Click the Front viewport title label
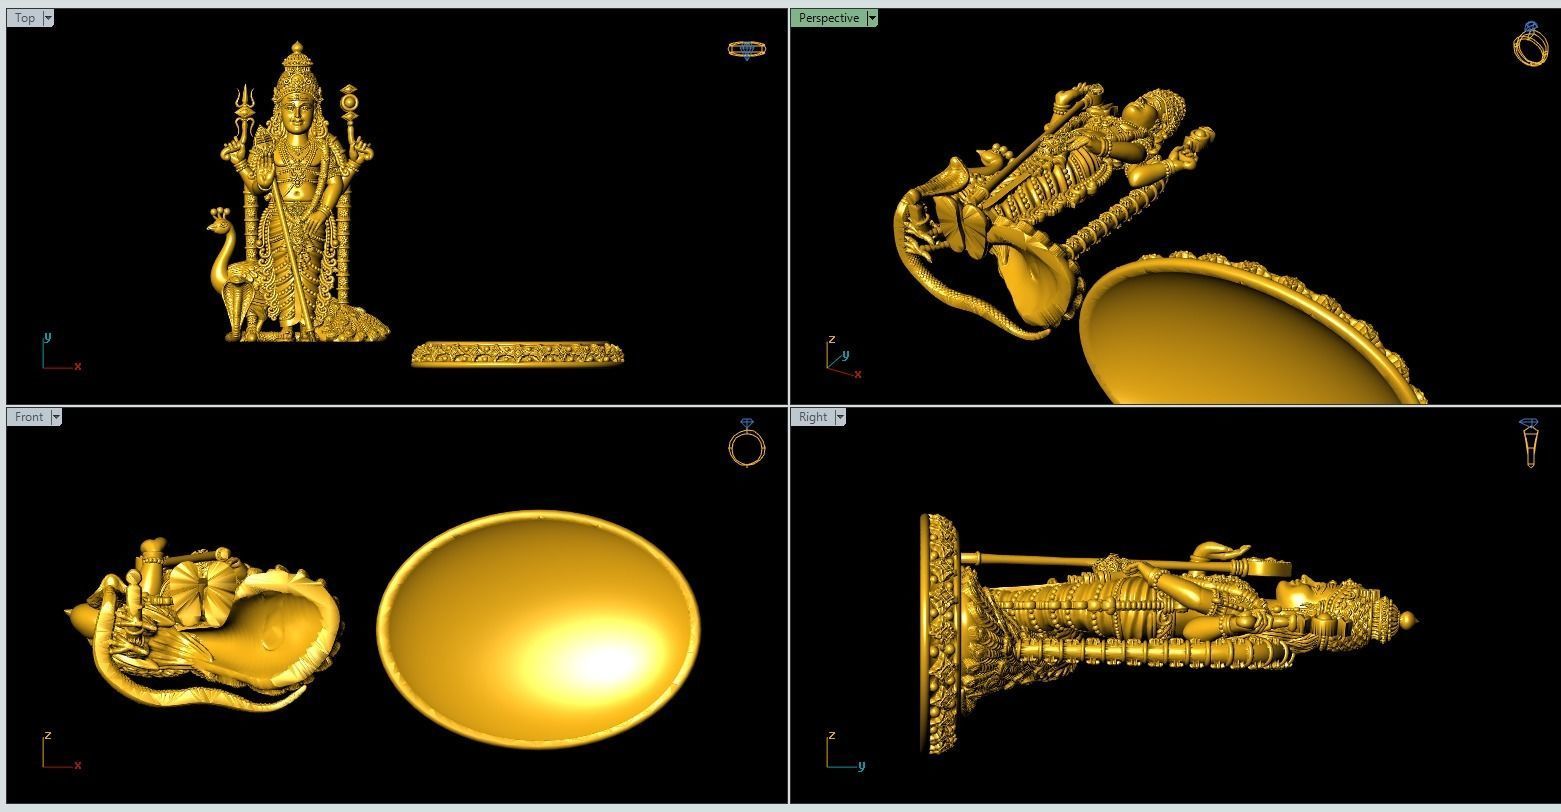This screenshot has height=812, width=1561. point(29,417)
